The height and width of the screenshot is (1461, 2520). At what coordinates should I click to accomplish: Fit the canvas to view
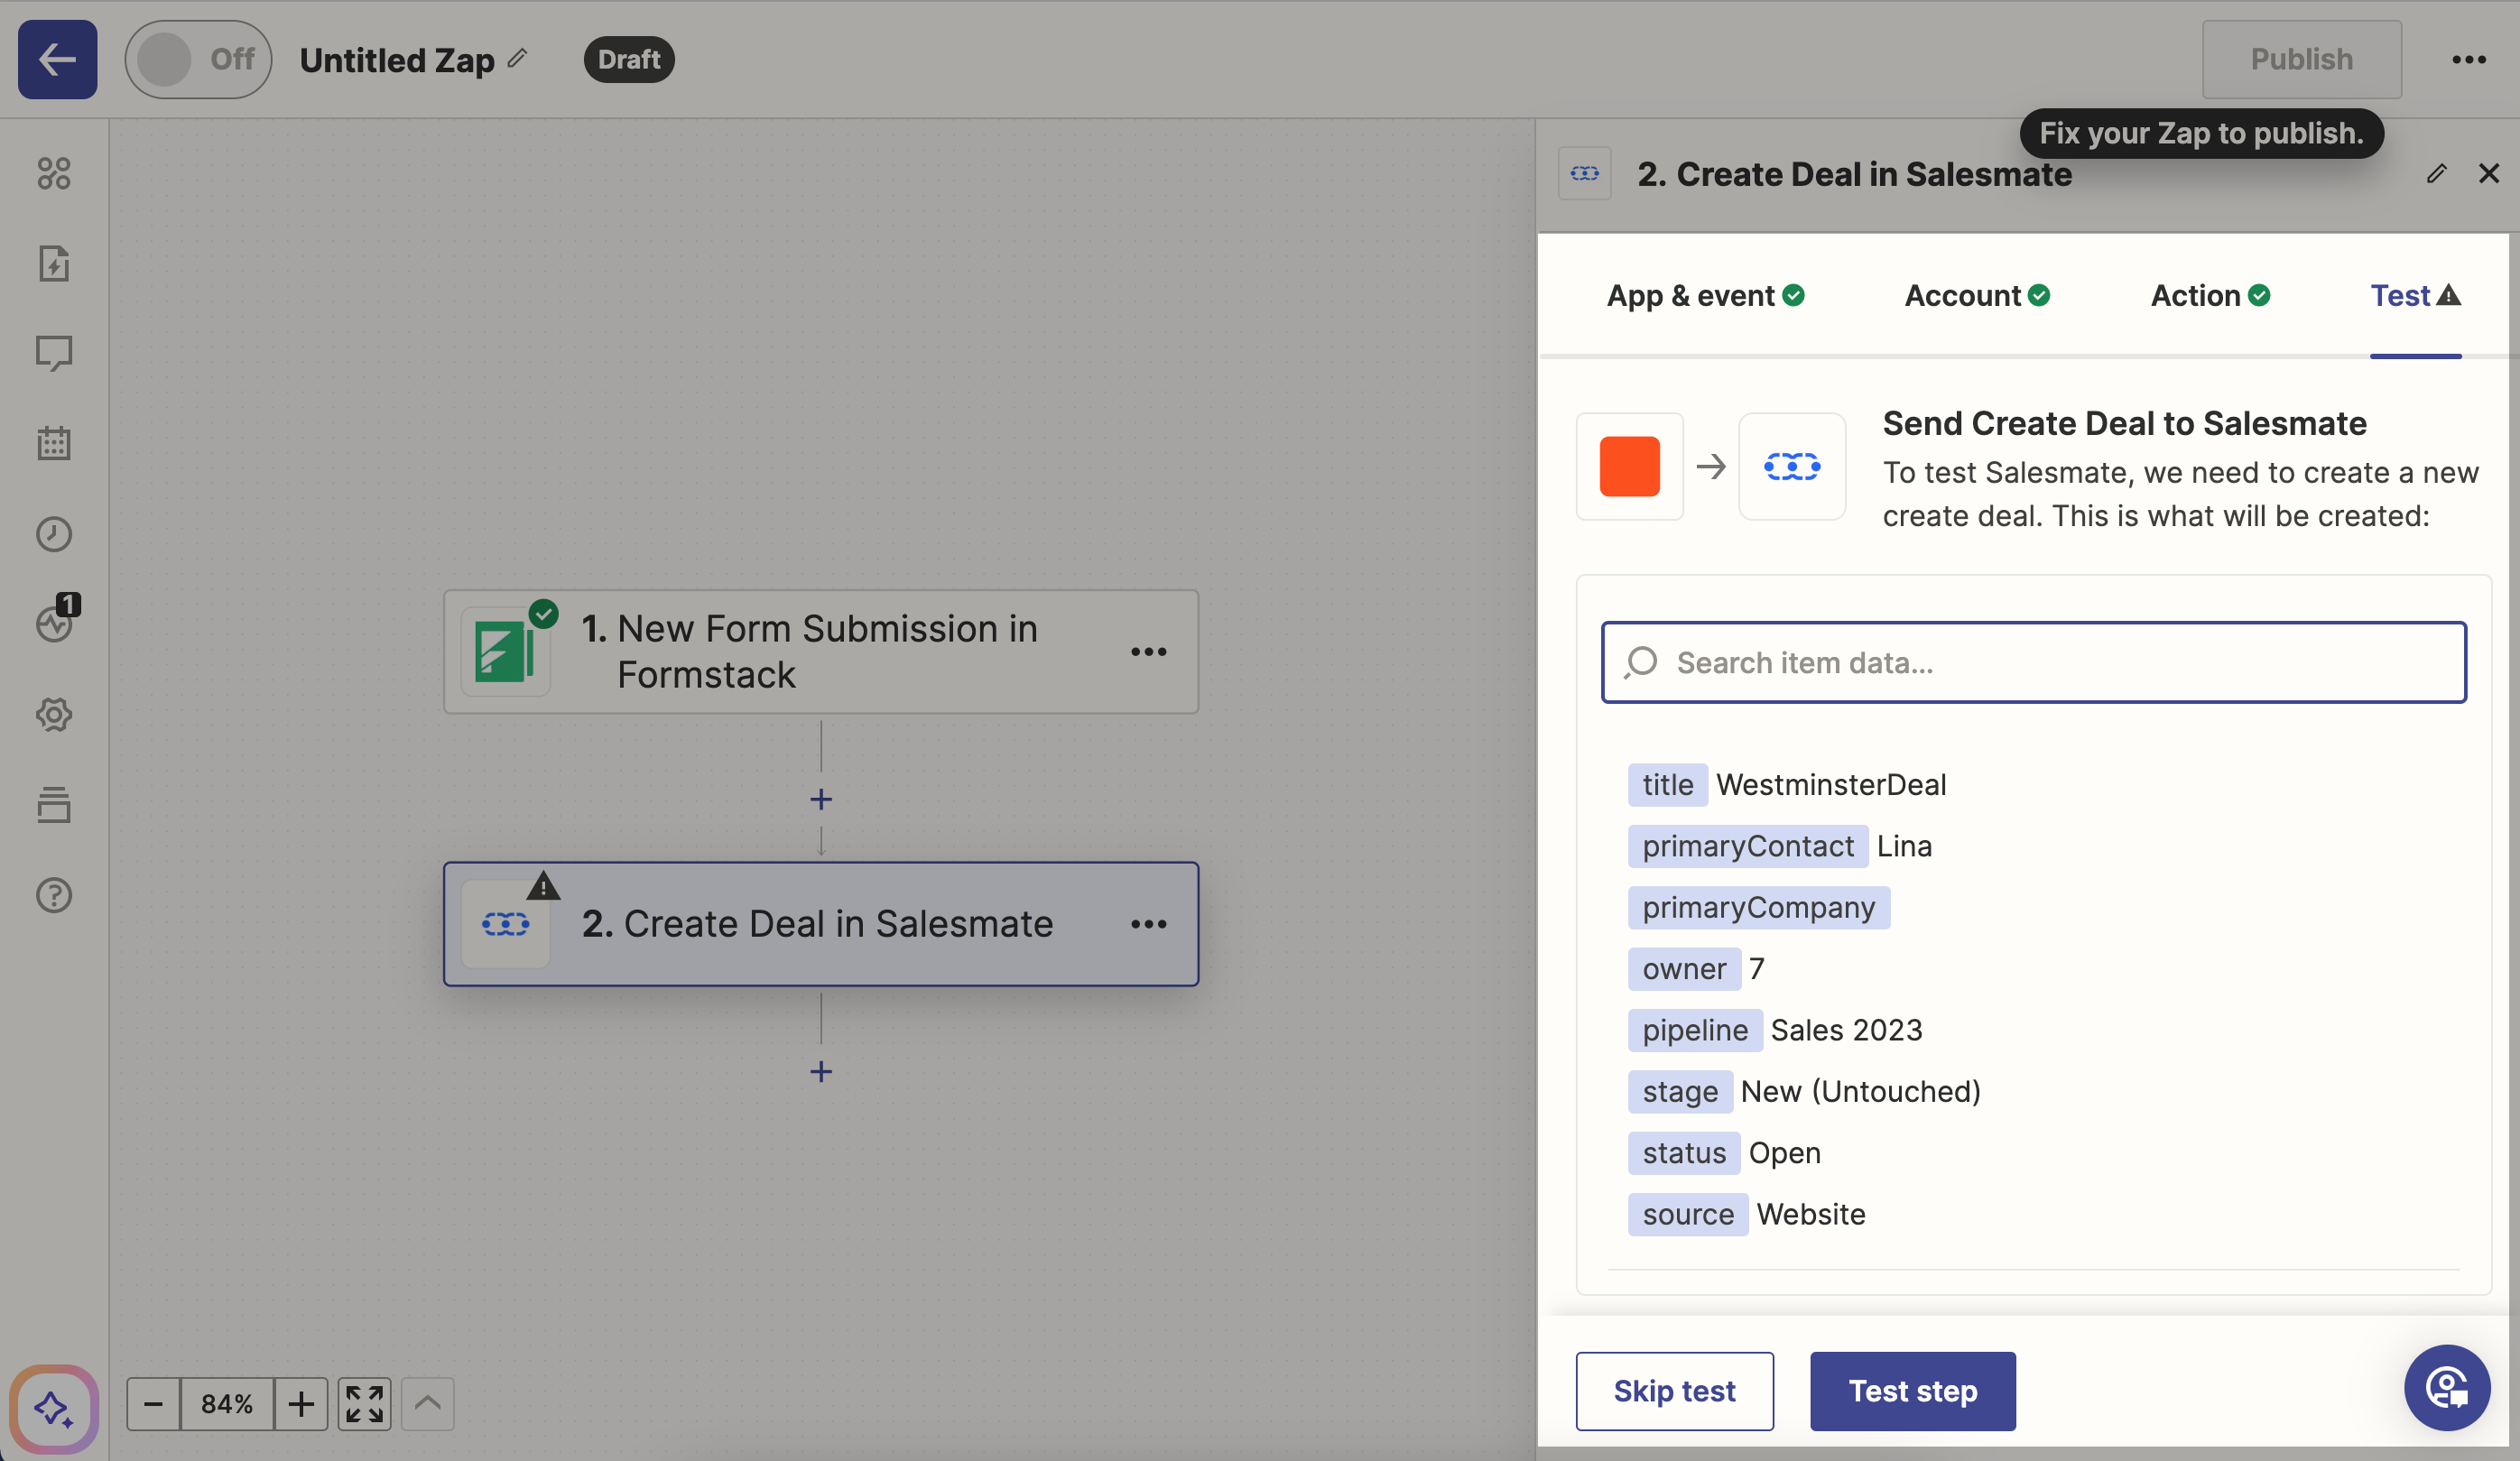[x=363, y=1403]
